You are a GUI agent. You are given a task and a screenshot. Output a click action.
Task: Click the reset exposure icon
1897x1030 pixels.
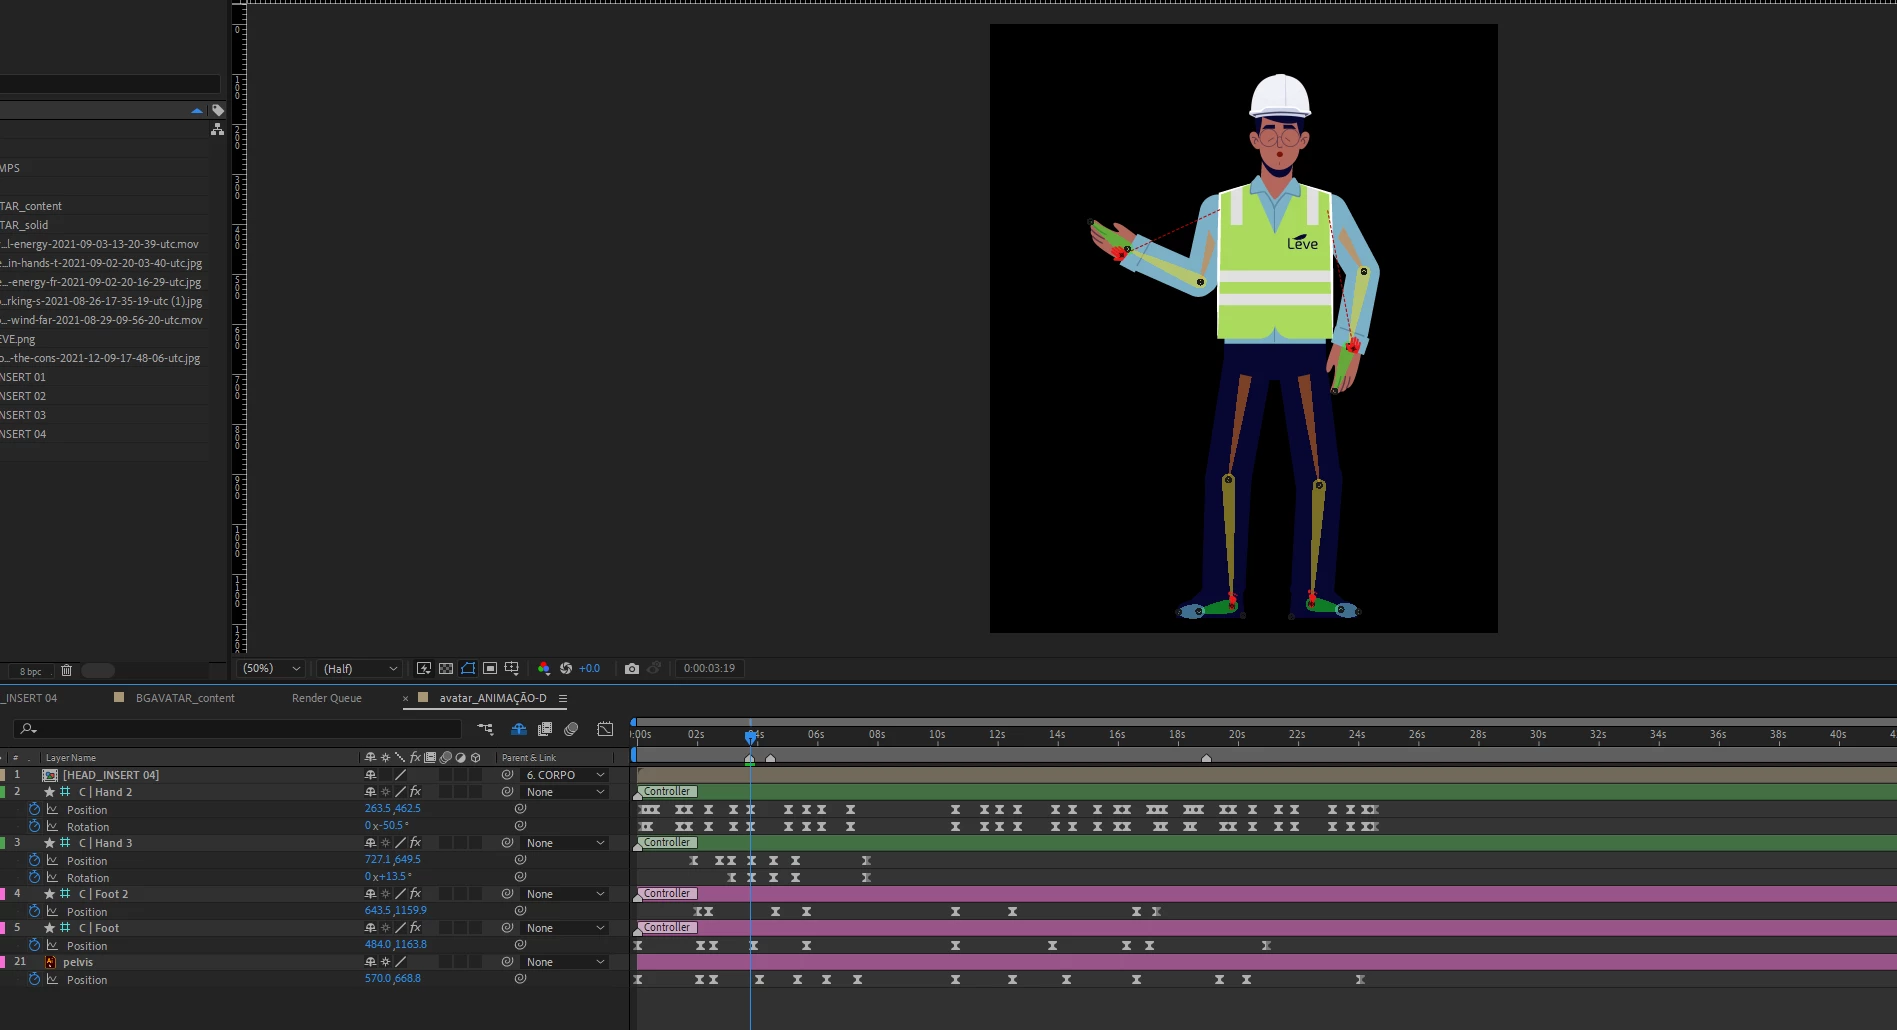click(x=566, y=668)
